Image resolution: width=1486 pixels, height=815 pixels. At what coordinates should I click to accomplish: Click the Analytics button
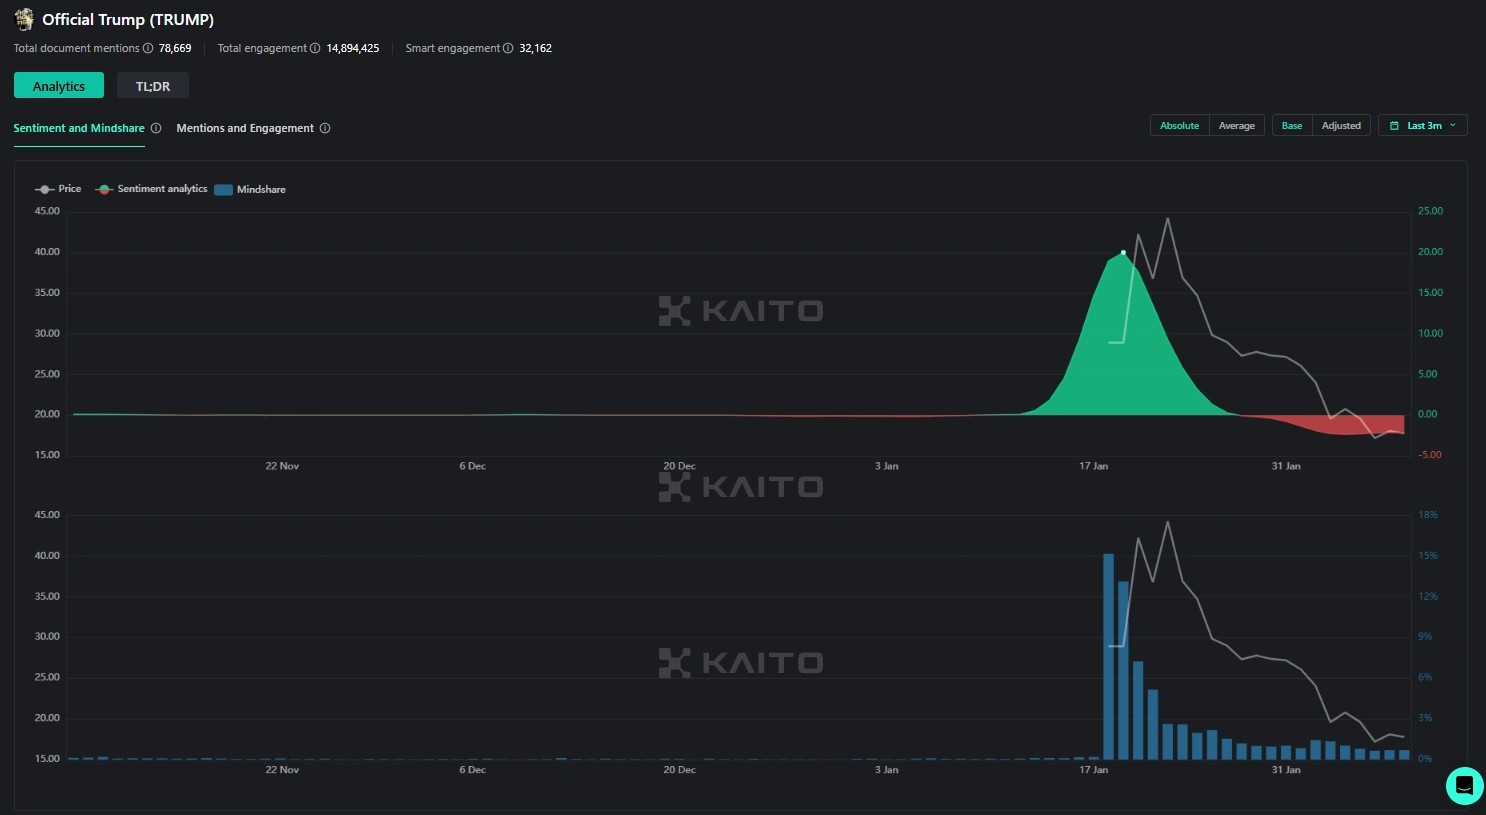coord(59,86)
